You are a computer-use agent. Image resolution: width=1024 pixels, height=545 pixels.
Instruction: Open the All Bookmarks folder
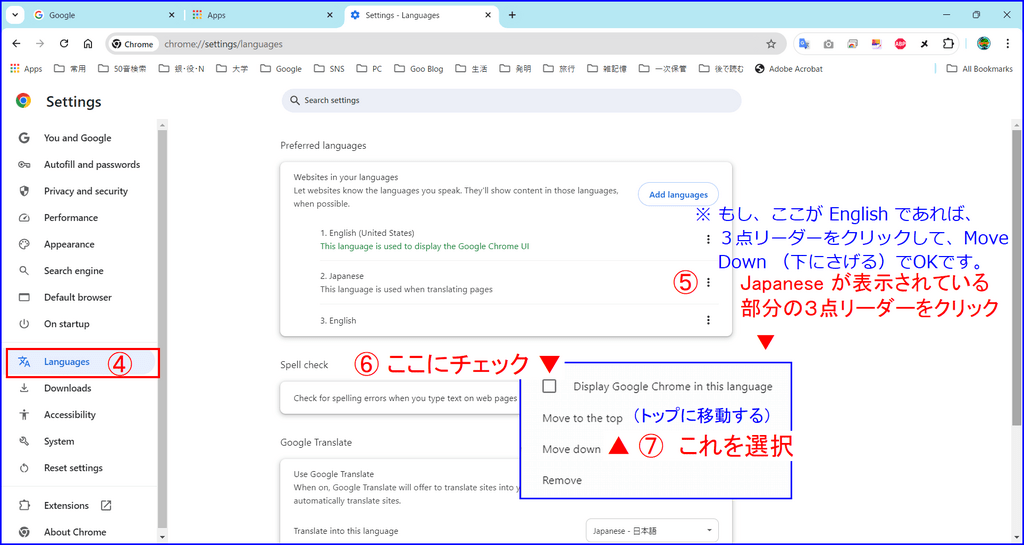tap(979, 69)
